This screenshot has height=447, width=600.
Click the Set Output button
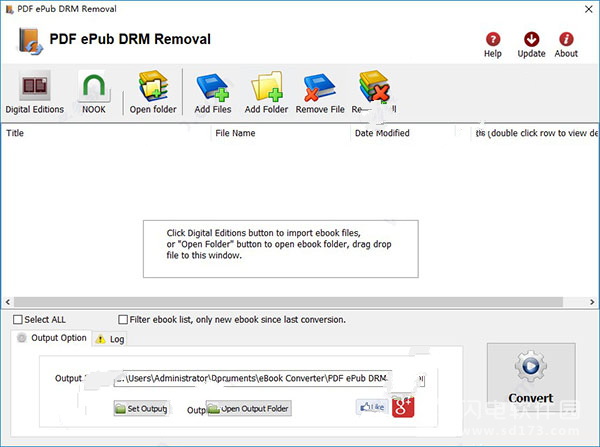(x=142, y=408)
